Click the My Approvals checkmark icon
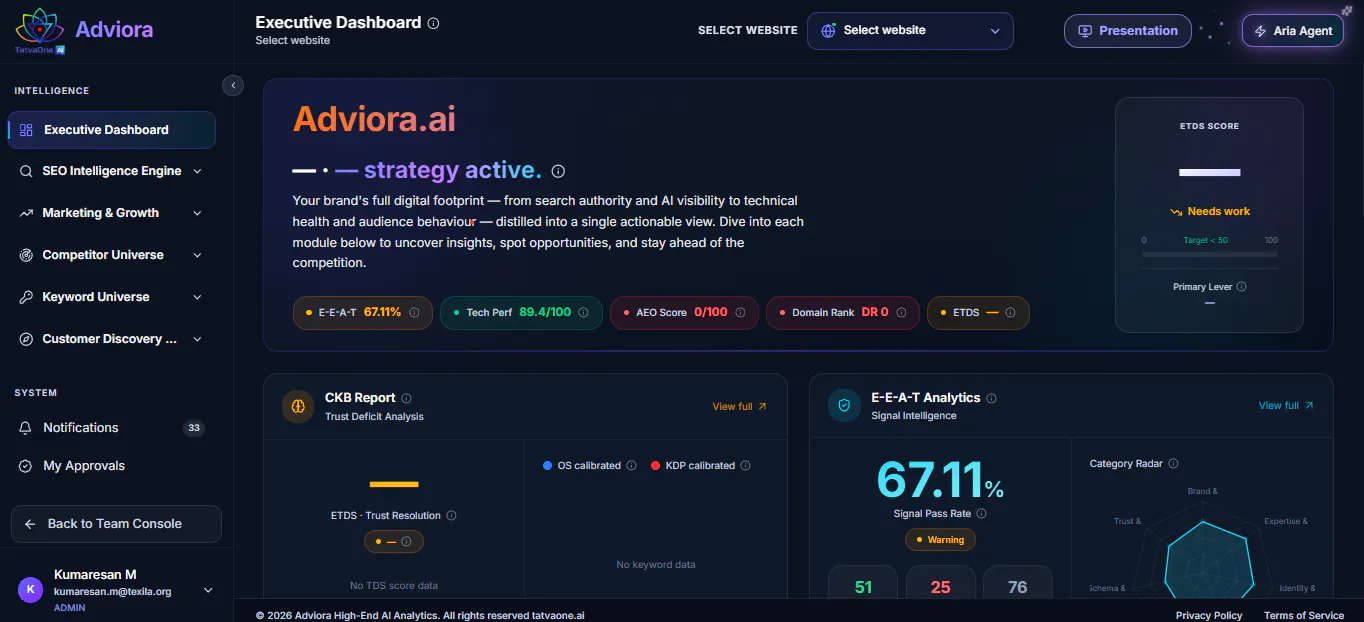Viewport: 1364px width, 622px height. point(26,466)
